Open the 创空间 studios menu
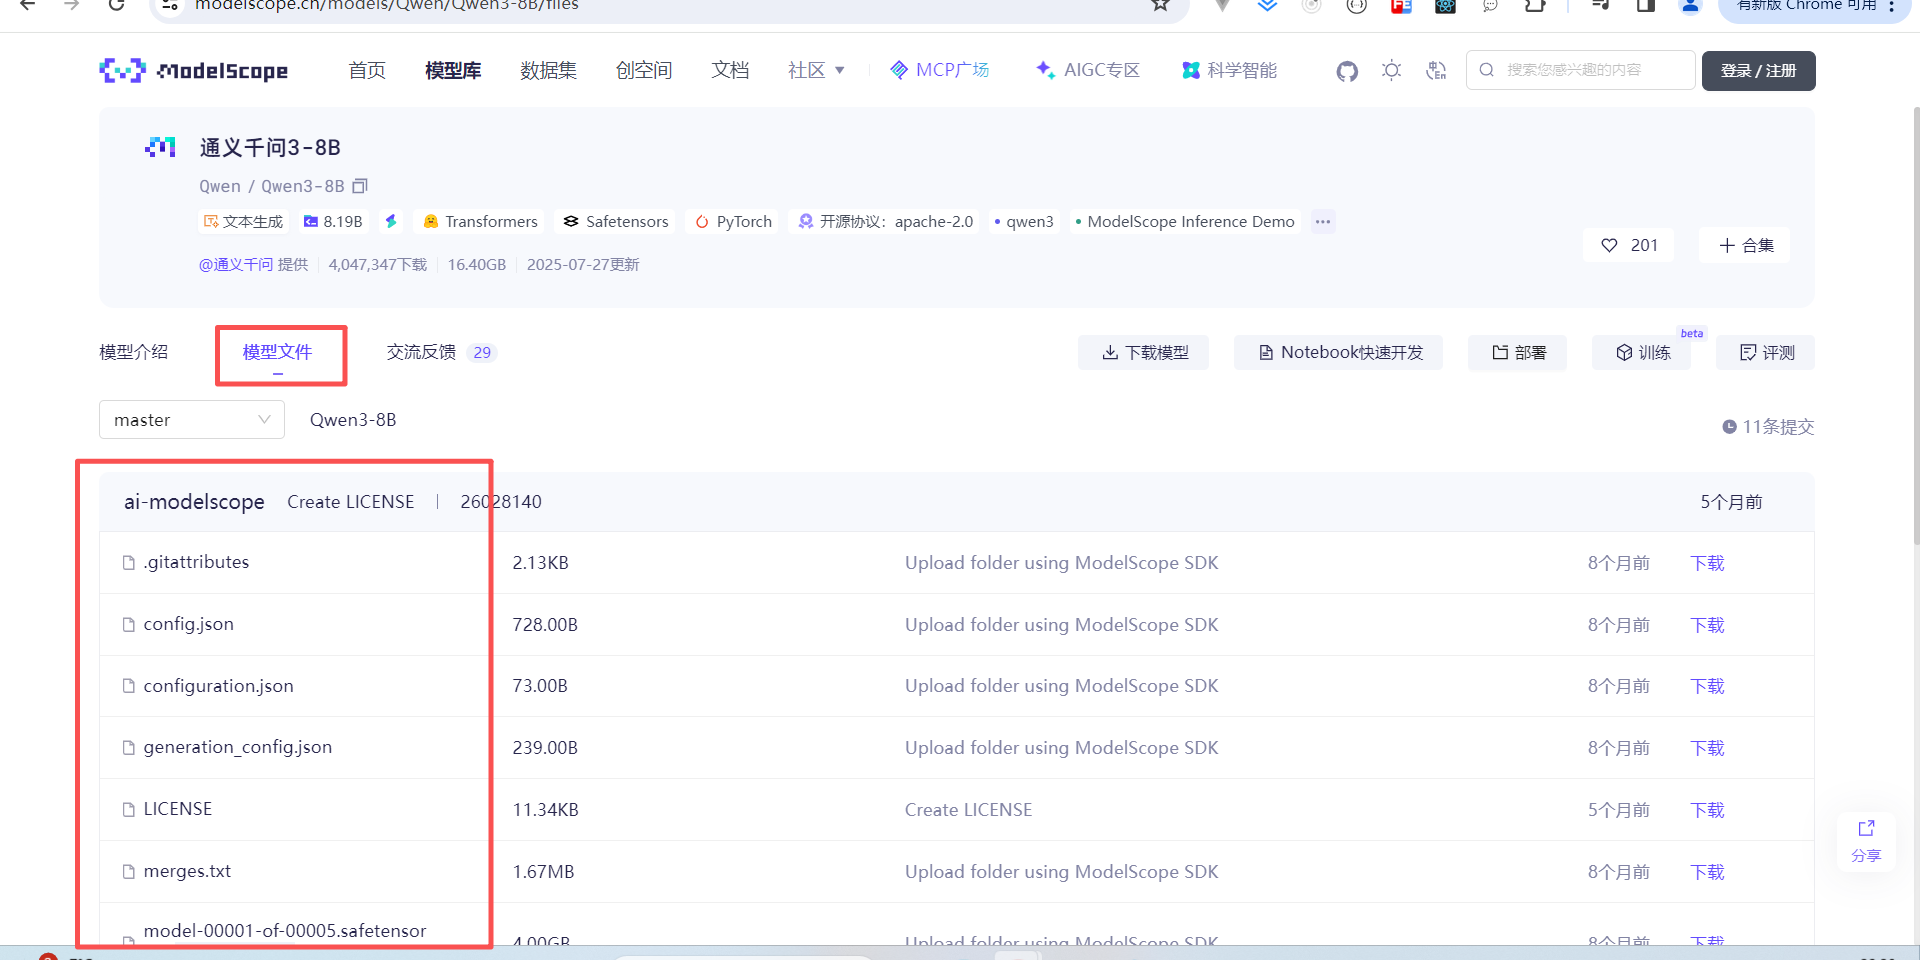This screenshot has width=1920, height=960. coord(644,70)
